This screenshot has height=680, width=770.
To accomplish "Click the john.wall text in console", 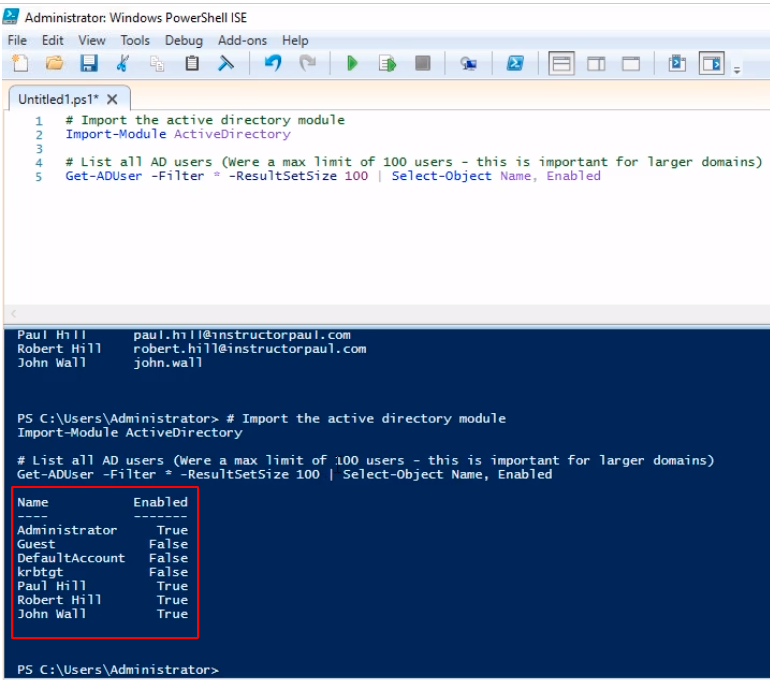I will pos(167,362).
